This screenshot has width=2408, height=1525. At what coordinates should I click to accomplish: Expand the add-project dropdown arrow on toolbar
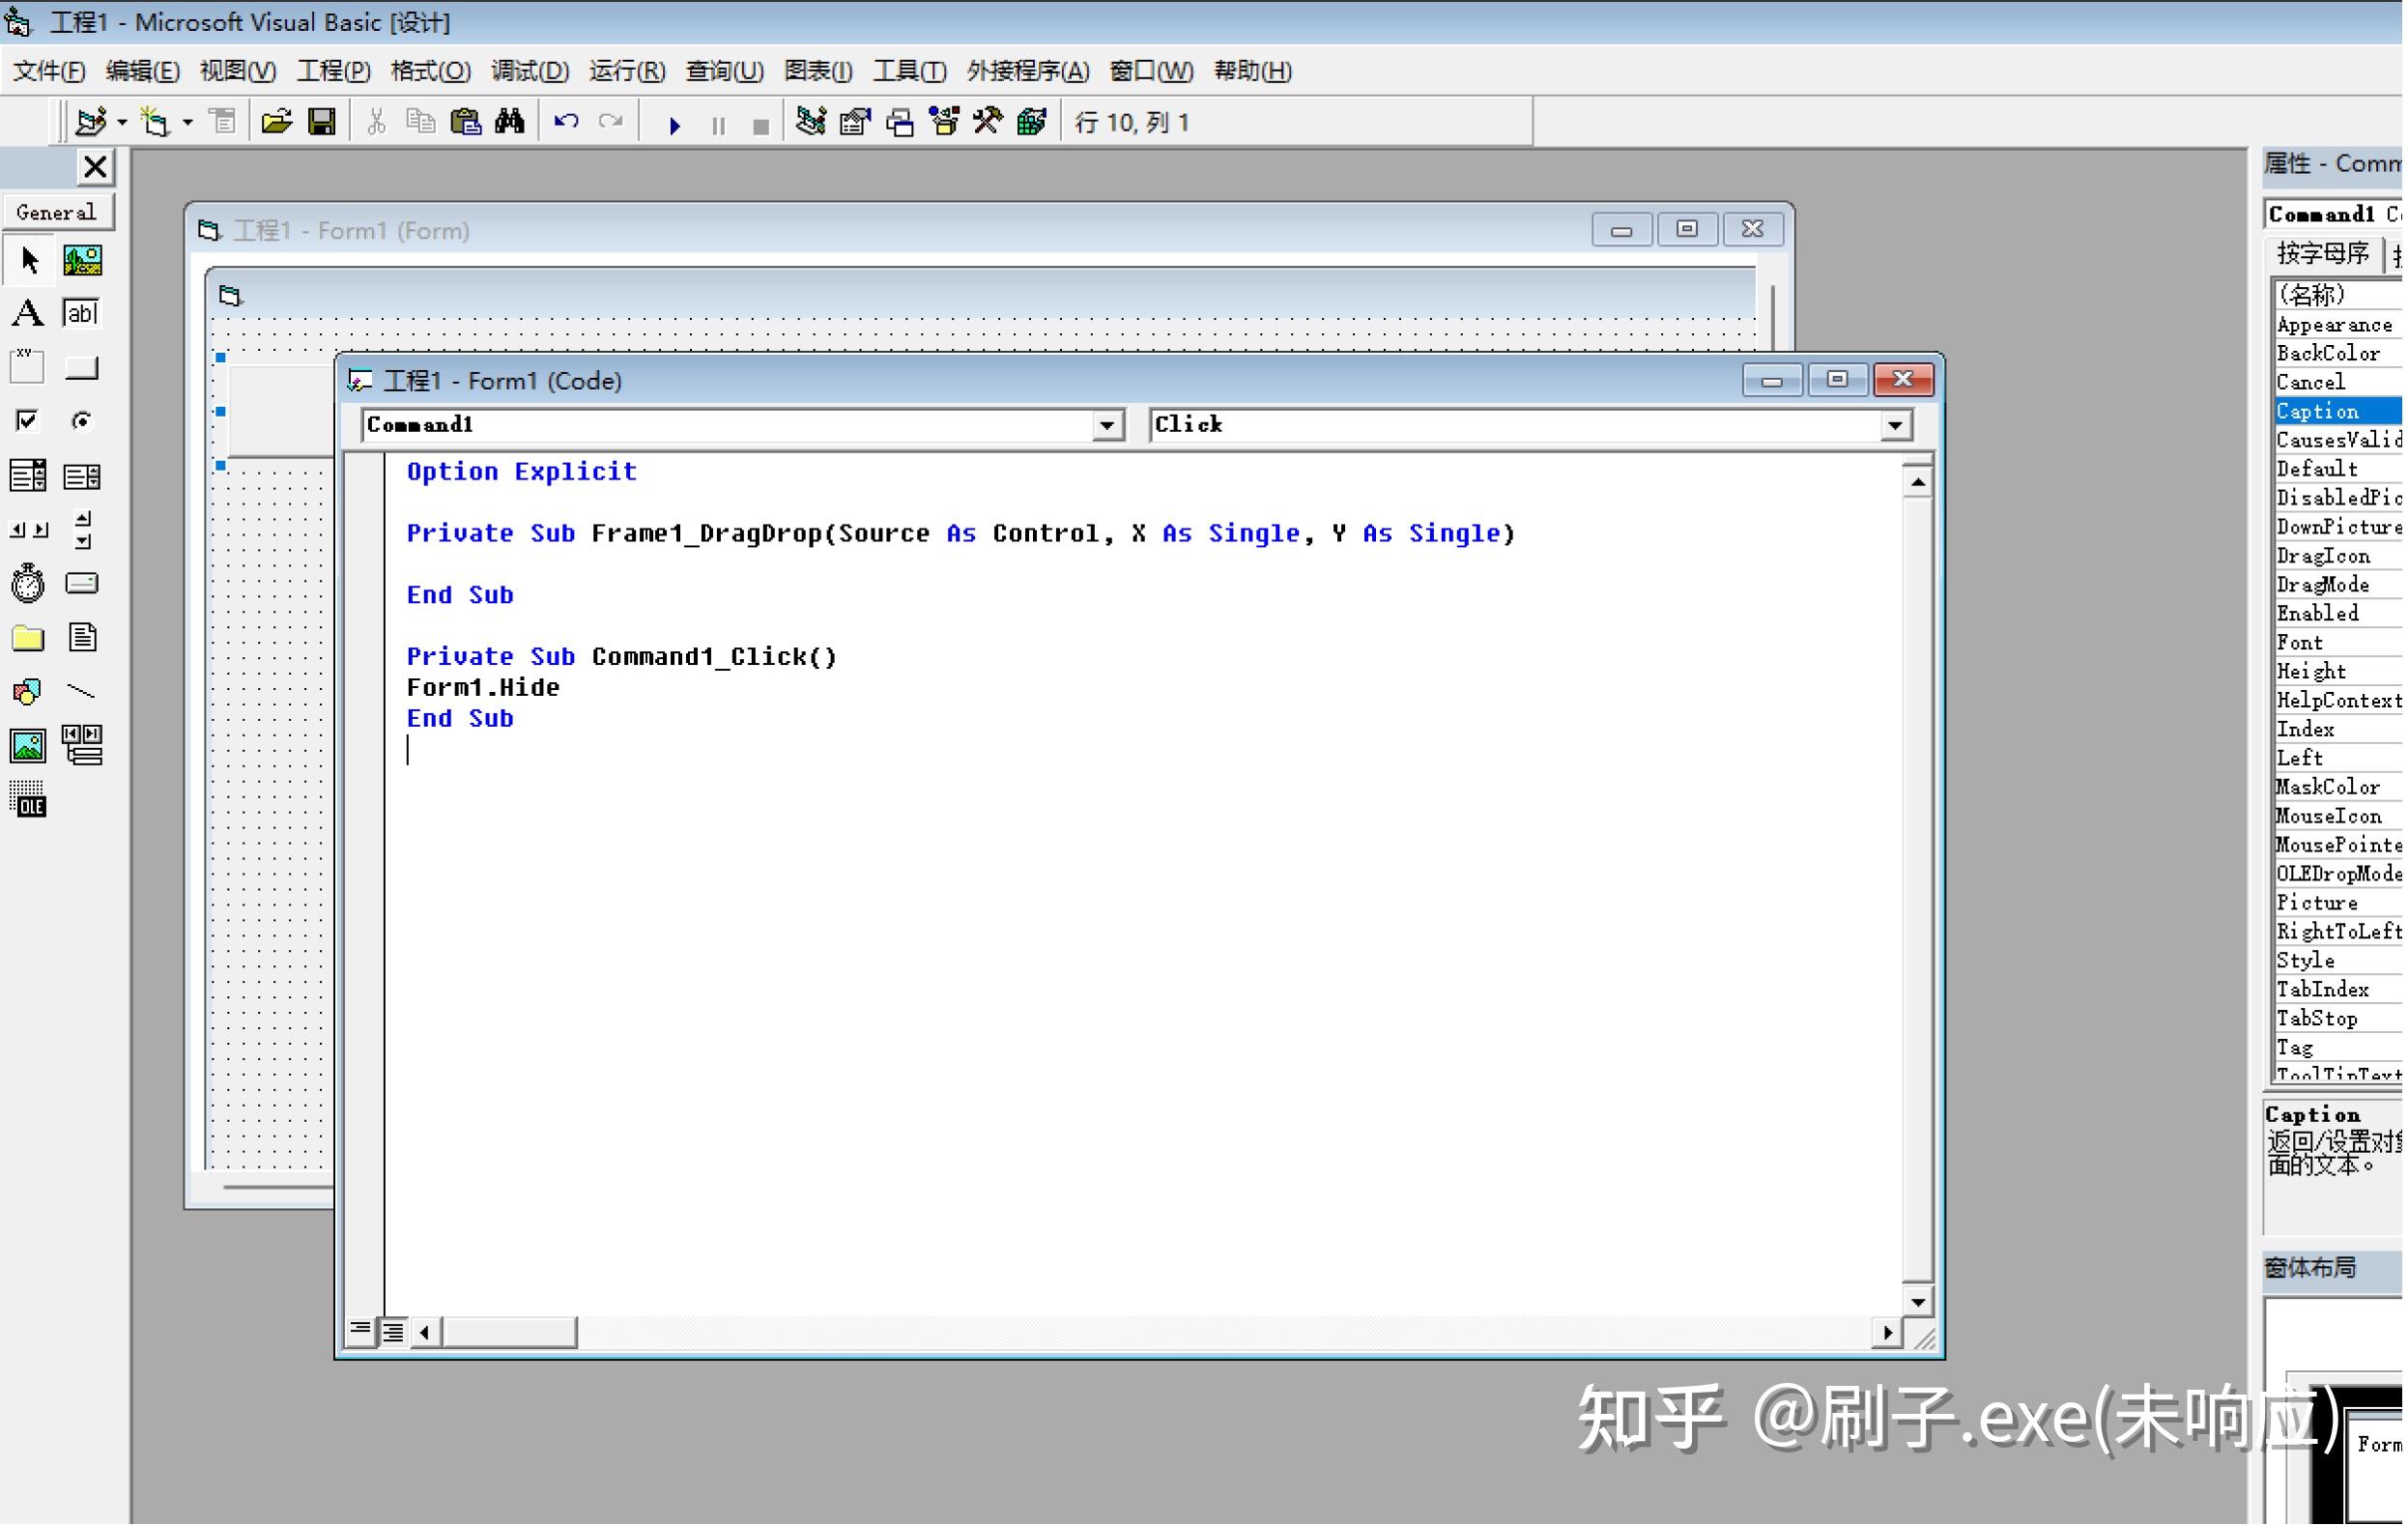pyautogui.click(x=122, y=121)
